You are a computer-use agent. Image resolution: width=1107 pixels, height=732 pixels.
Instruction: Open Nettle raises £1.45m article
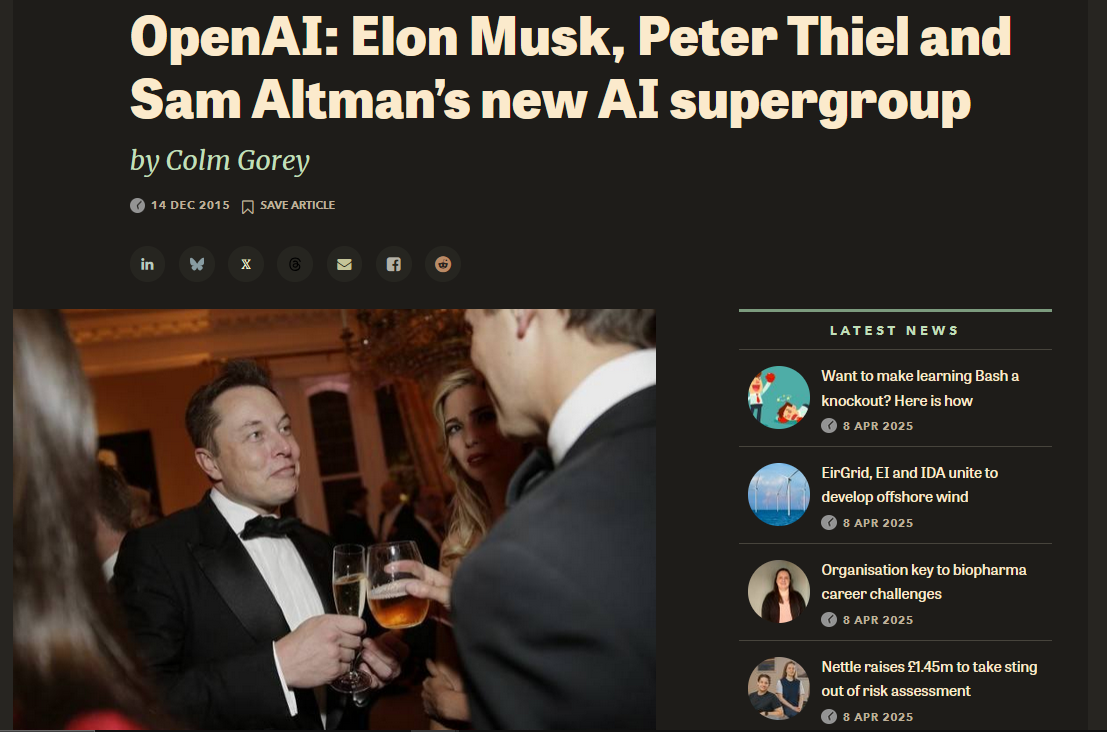coord(929,678)
